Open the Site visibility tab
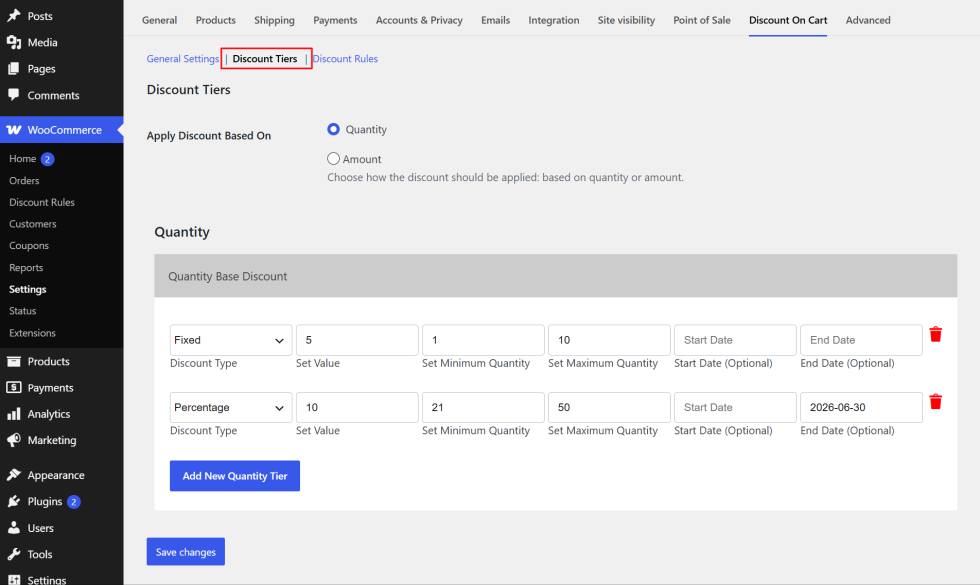Viewport: 980px width, 585px height. (x=626, y=20)
